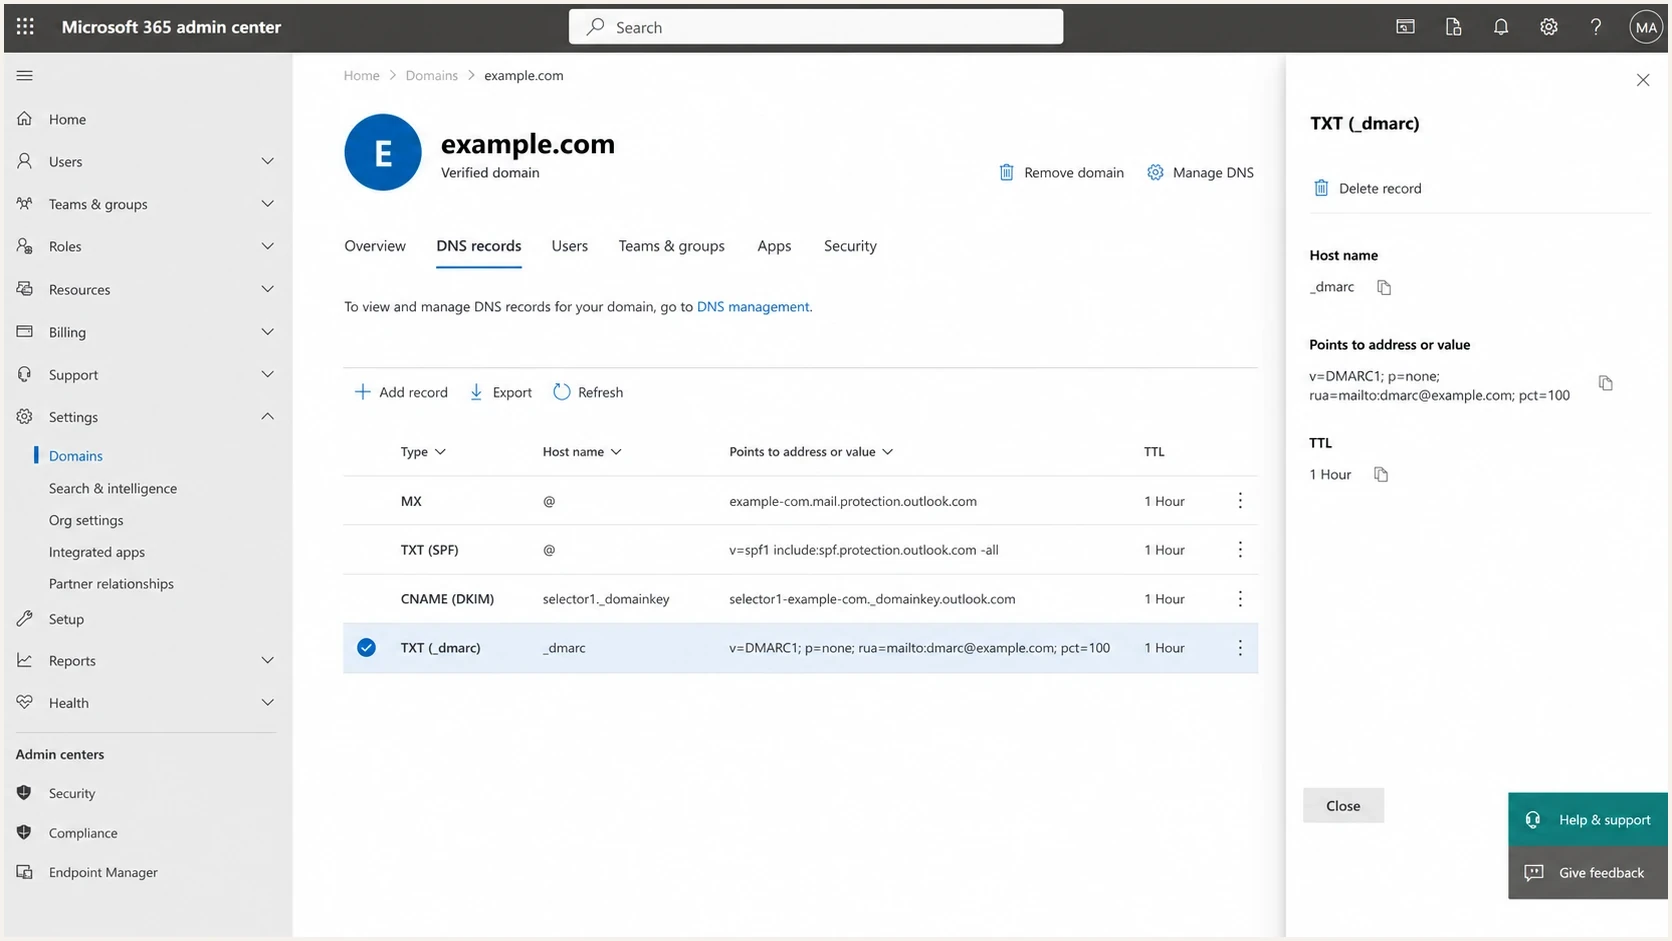Click the document icon in header
Screen dimensions: 1672x941
1453,27
